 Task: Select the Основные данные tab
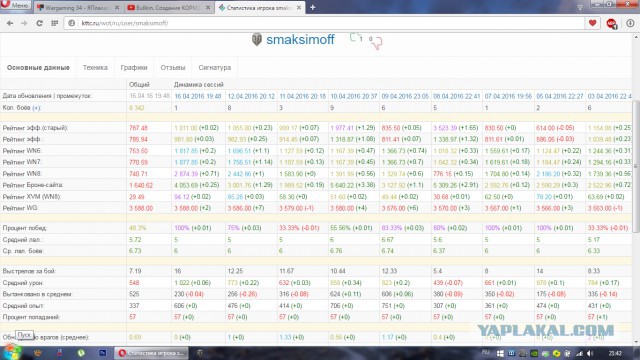pos(38,67)
